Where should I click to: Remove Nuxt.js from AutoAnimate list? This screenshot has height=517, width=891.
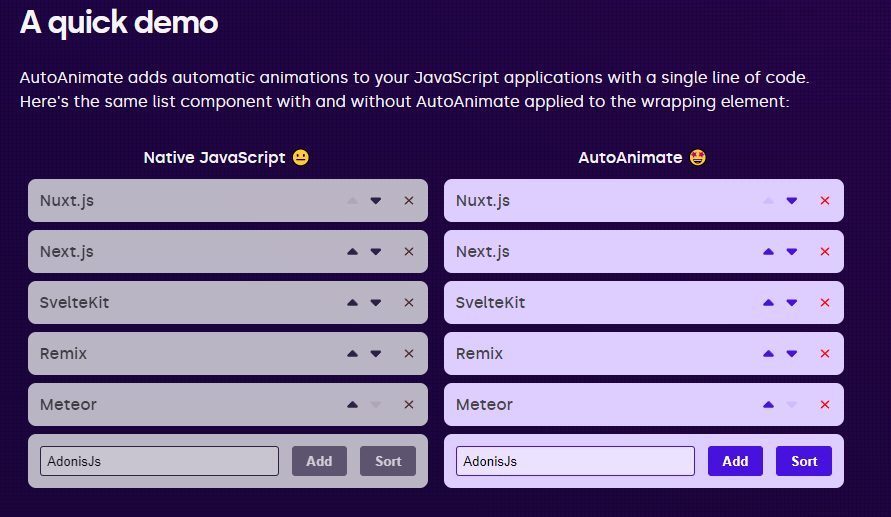point(825,201)
